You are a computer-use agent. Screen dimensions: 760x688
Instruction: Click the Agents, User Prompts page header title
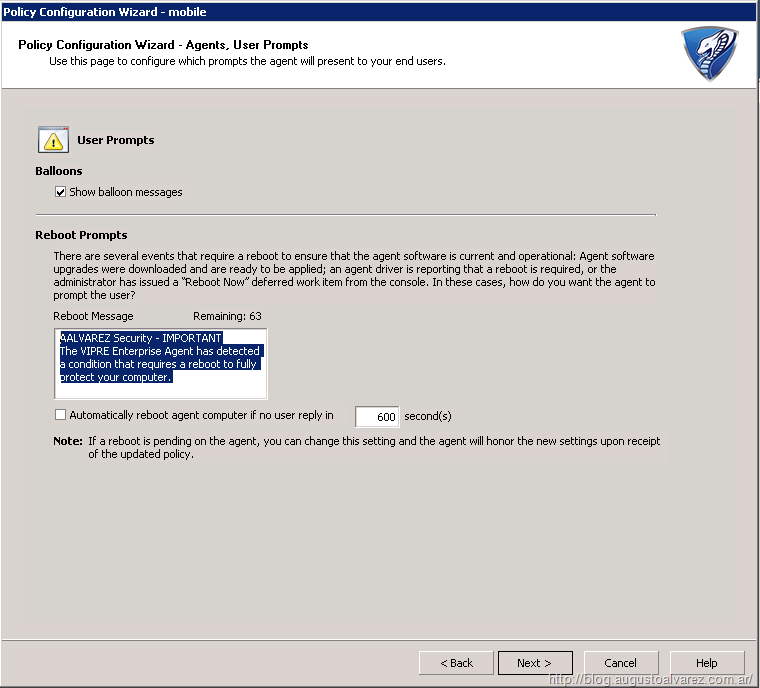click(x=163, y=45)
